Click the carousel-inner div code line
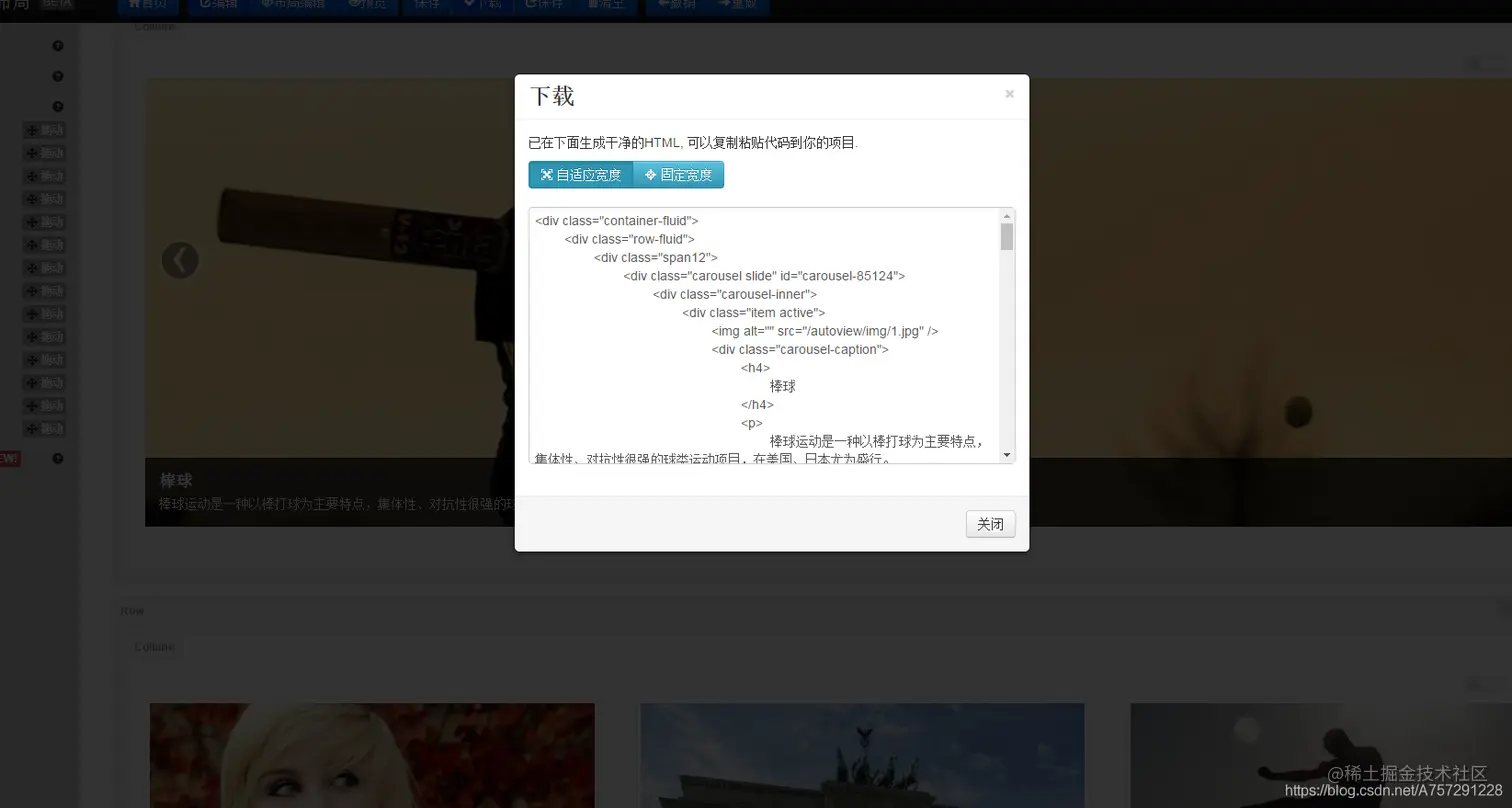1512x808 pixels. click(x=735, y=294)
